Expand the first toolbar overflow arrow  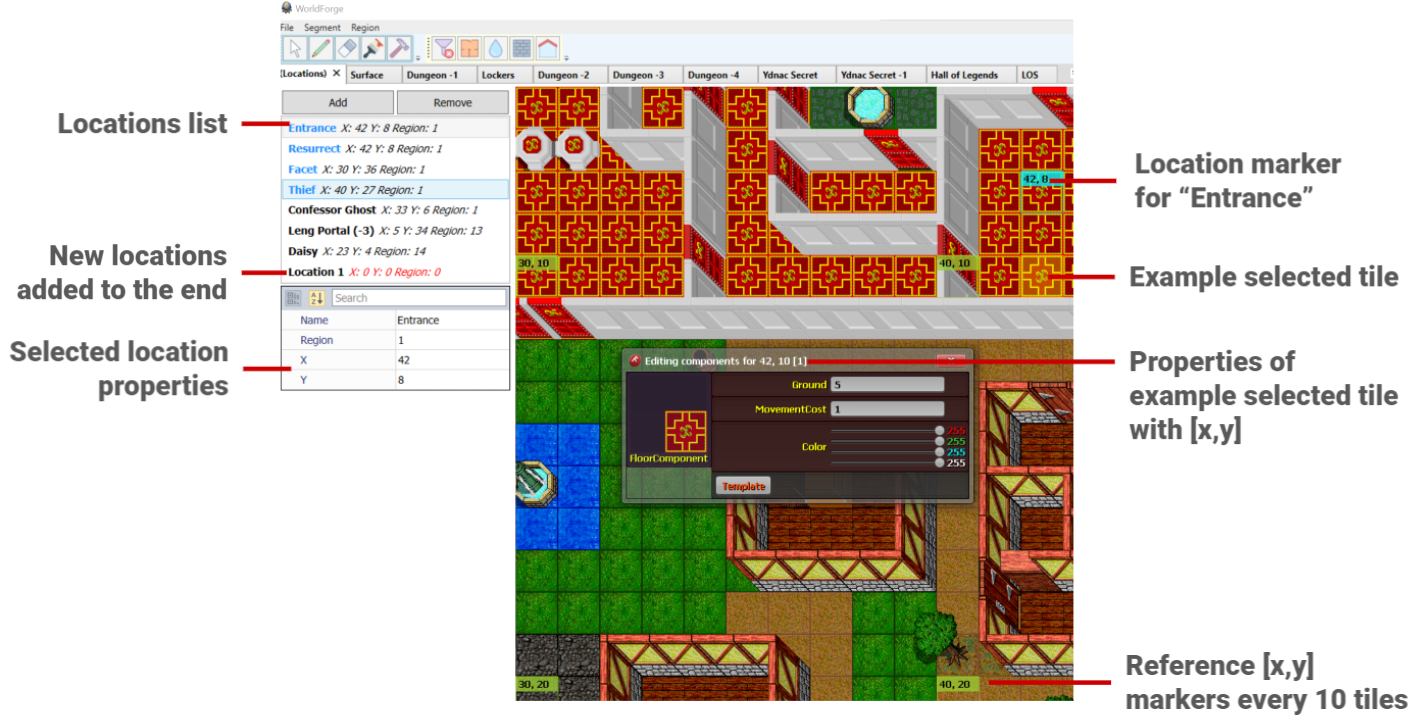pyautogui.click(x=417, y=58)
